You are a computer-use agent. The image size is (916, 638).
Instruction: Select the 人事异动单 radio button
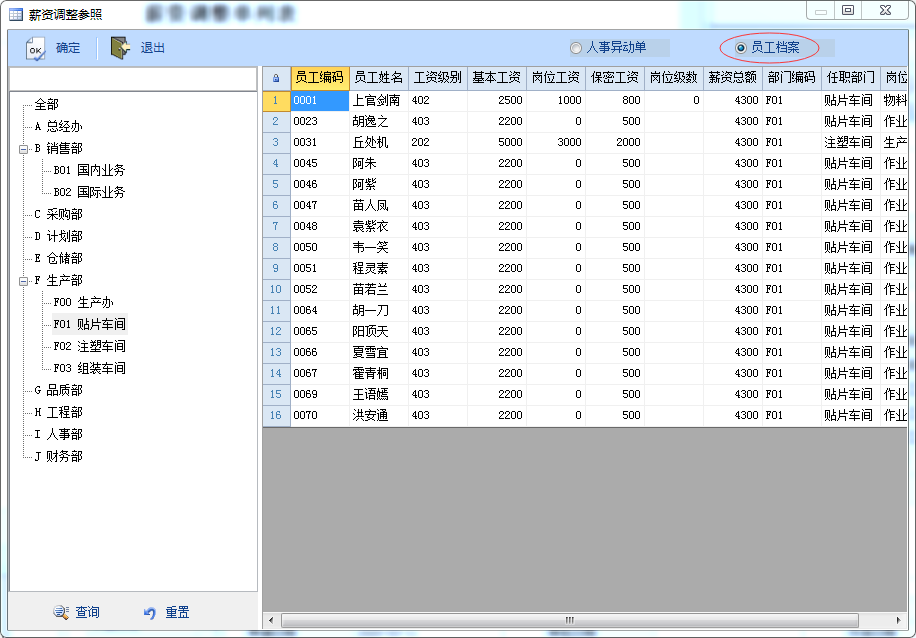click(576, 48)
